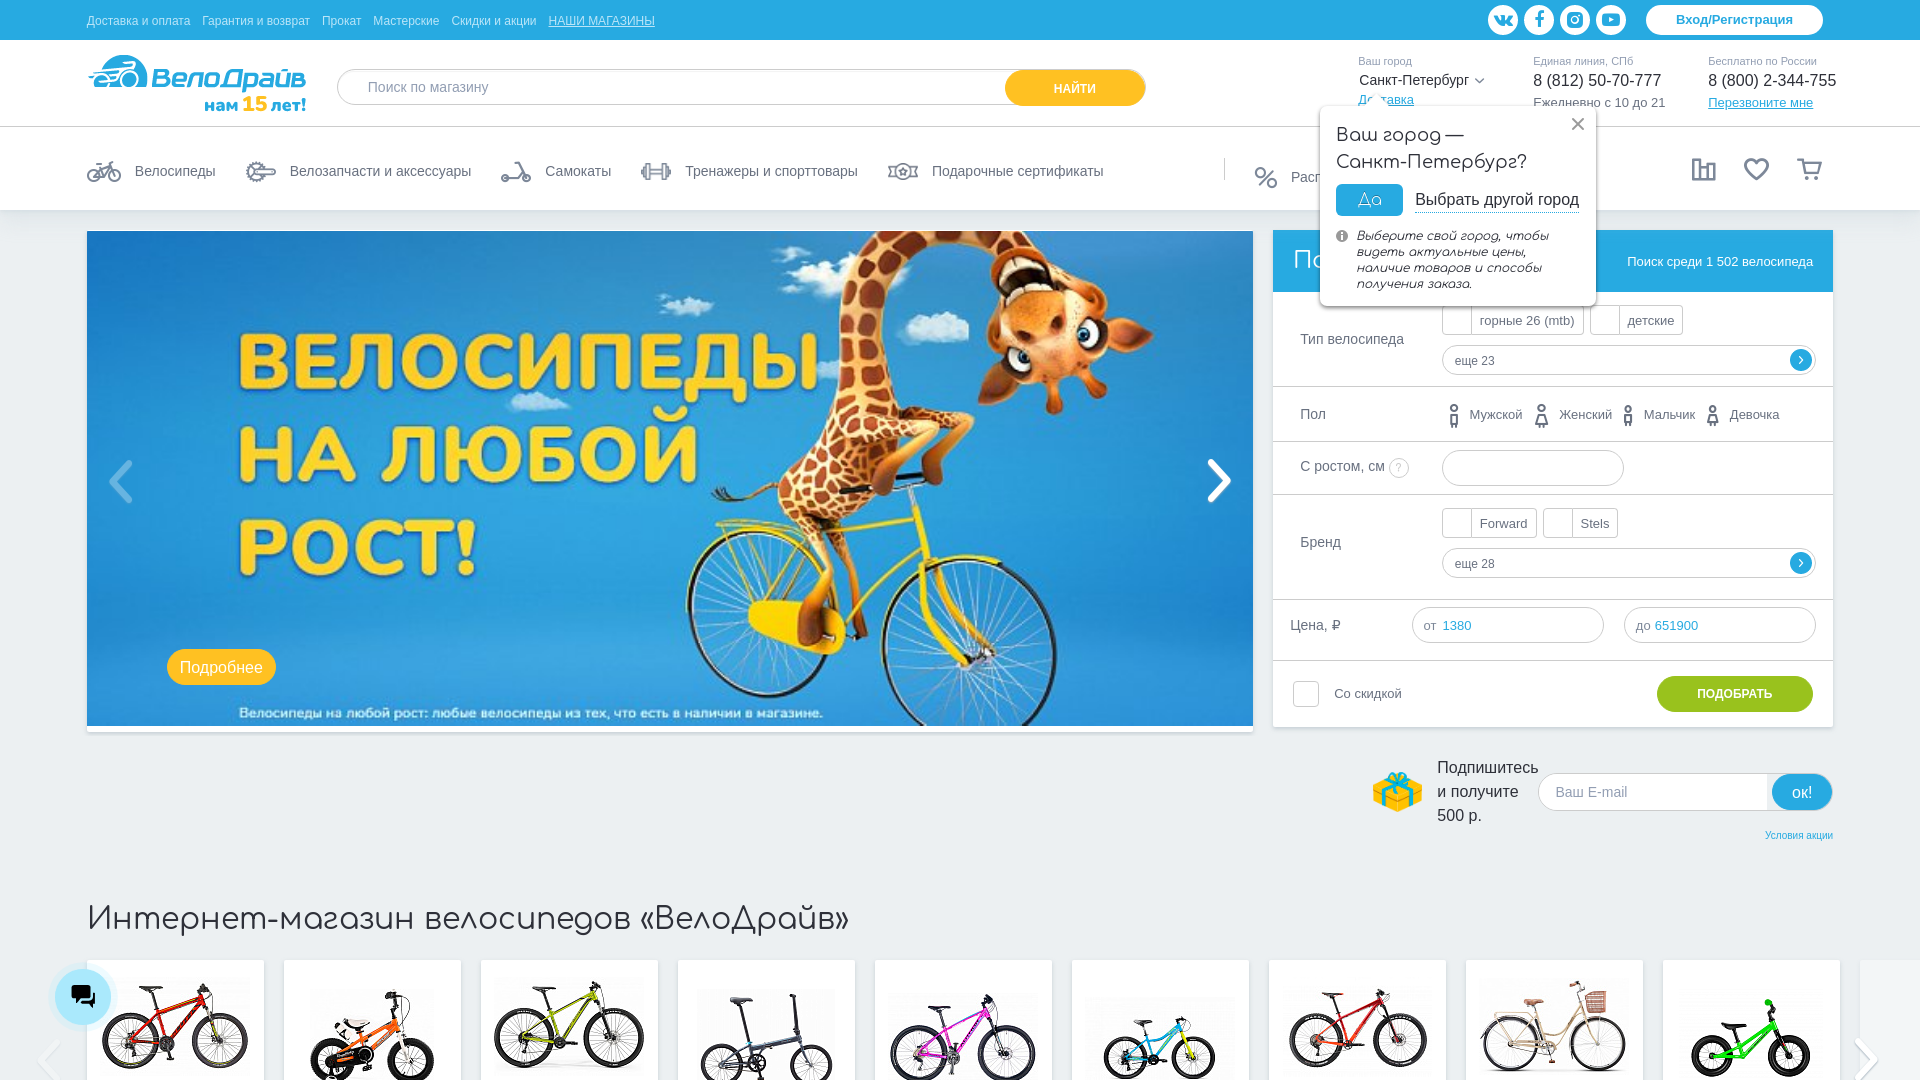The width and height of the screenshot is (1920, 1080).
Task: Click the scooter icon next to Самокаты
Action: [x=516, y=171]
